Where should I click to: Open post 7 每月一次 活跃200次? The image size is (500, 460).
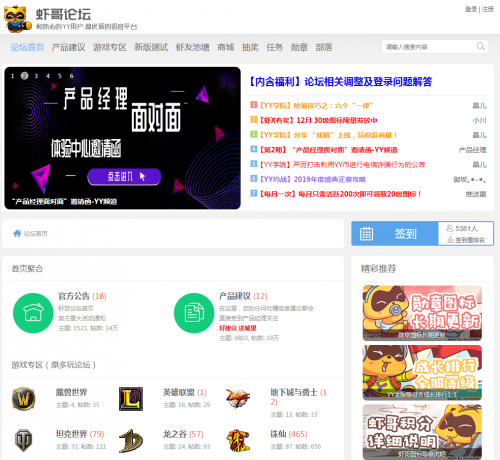tap(340, 194)
